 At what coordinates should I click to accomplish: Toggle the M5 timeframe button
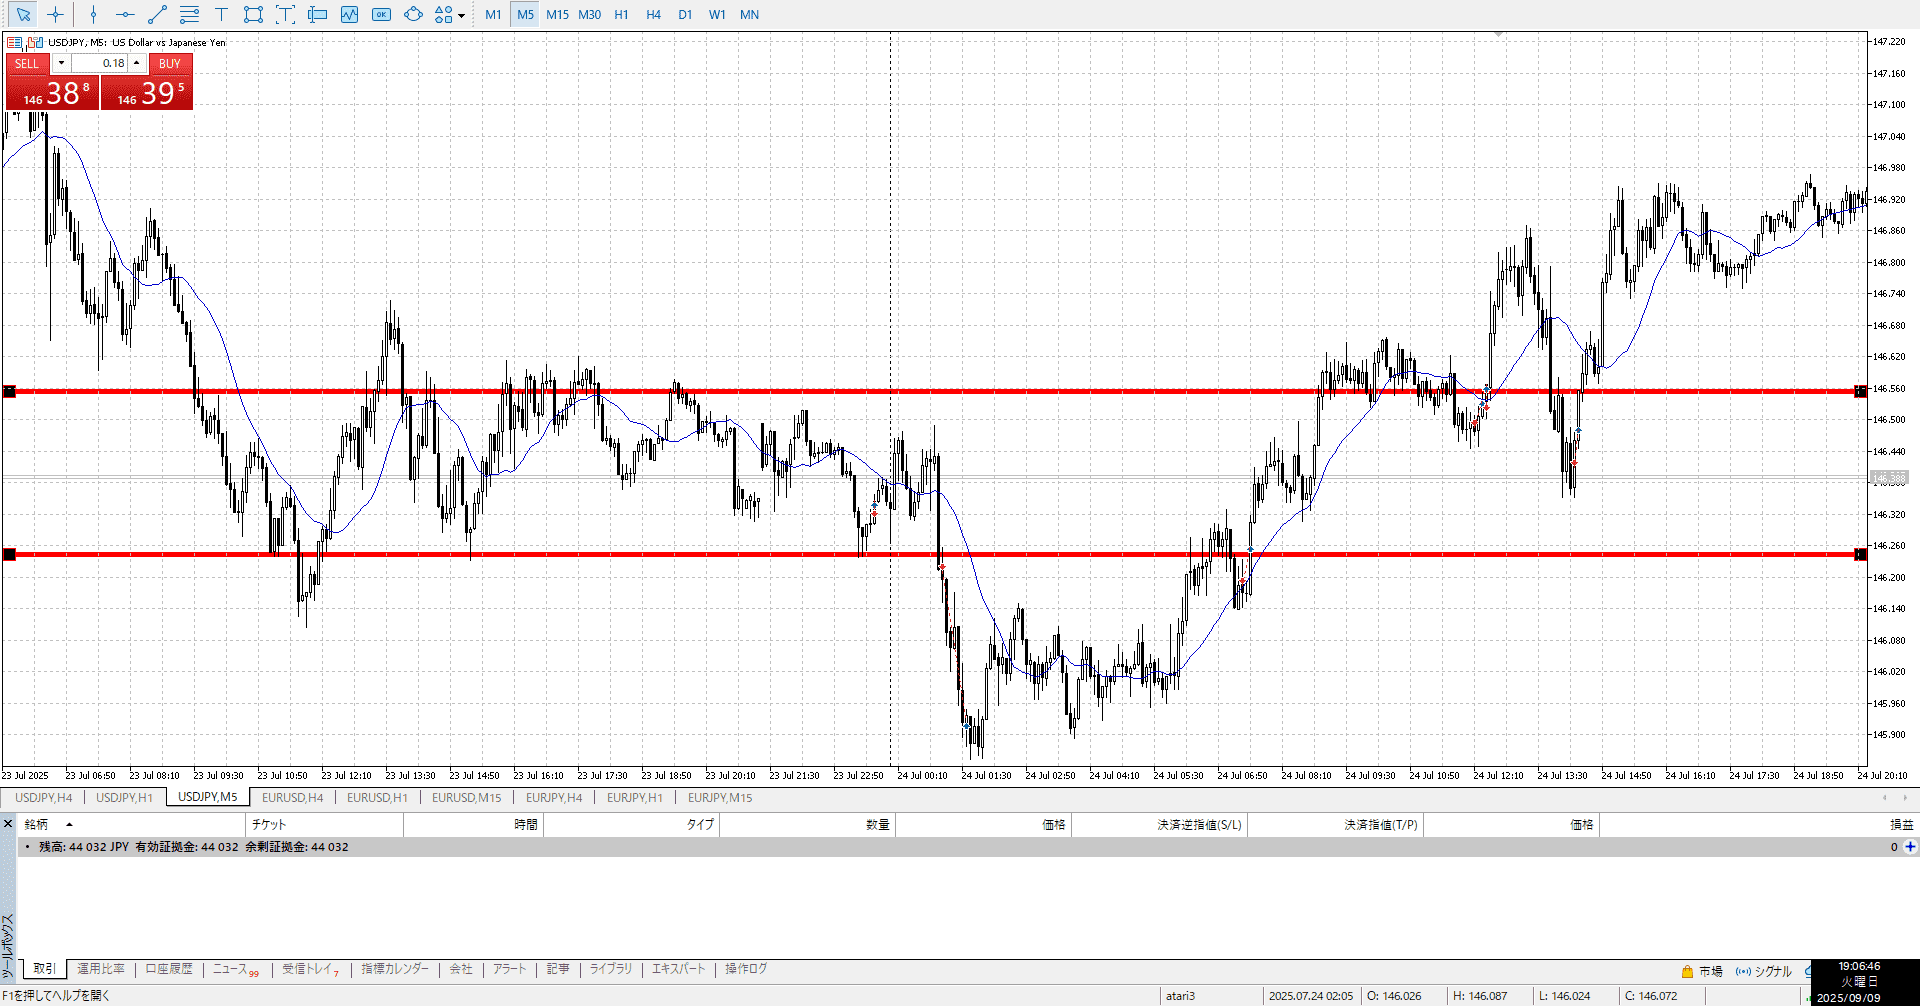[525, 14]
